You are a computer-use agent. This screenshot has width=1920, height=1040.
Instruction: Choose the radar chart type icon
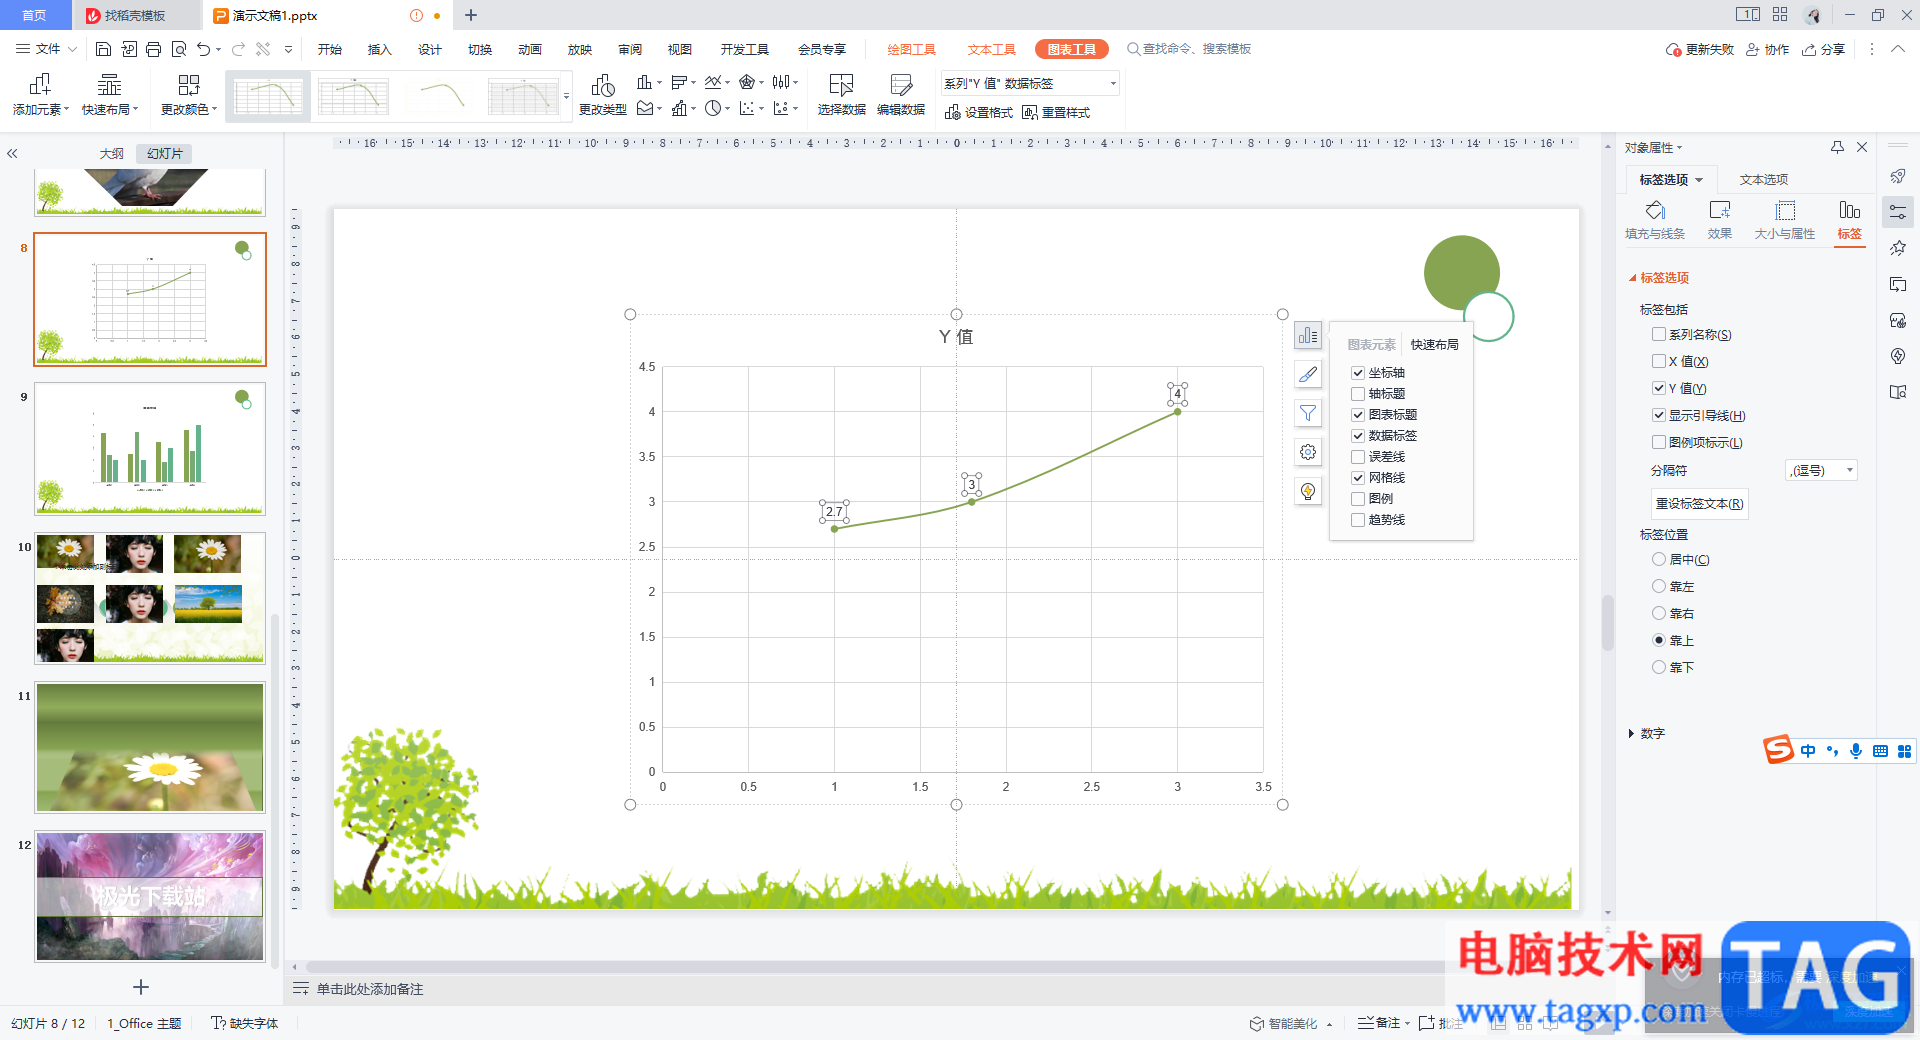point(747,82)
